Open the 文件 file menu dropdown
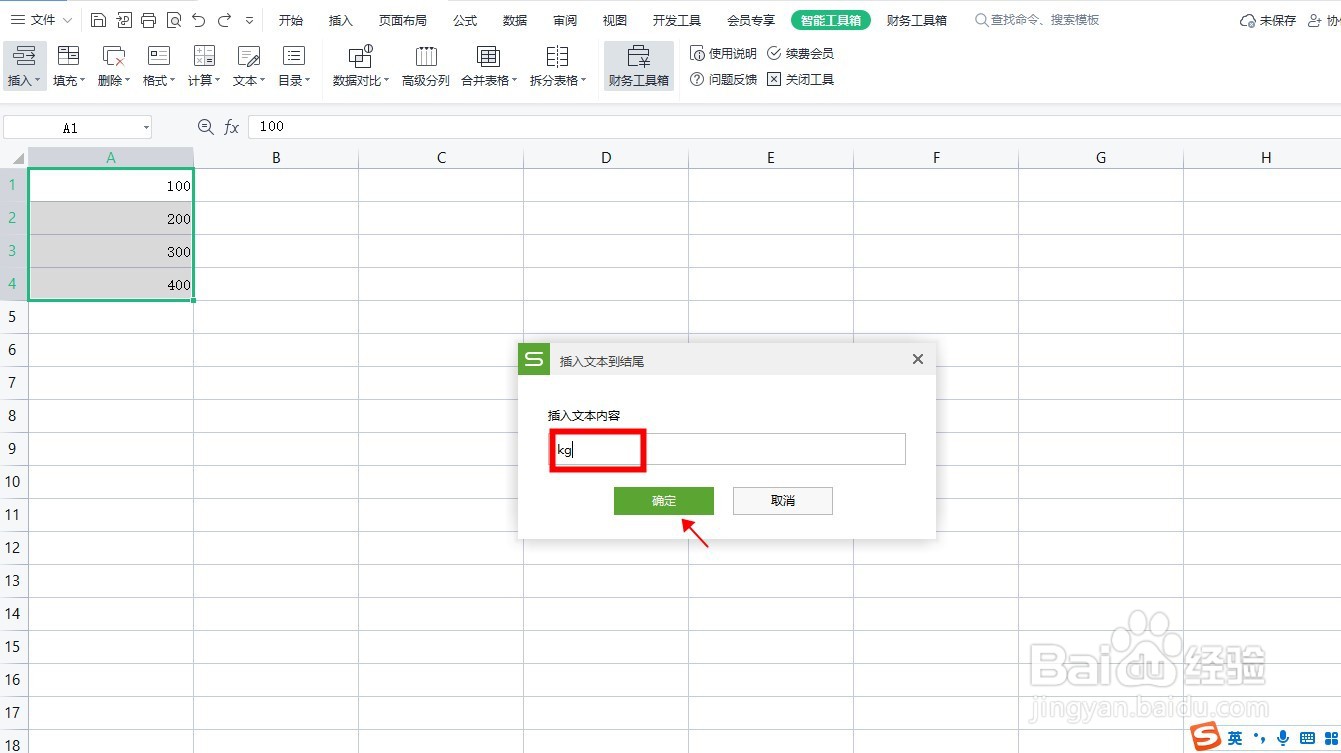Viewport: 1341px width, 753px height. [x=41, y=20]
